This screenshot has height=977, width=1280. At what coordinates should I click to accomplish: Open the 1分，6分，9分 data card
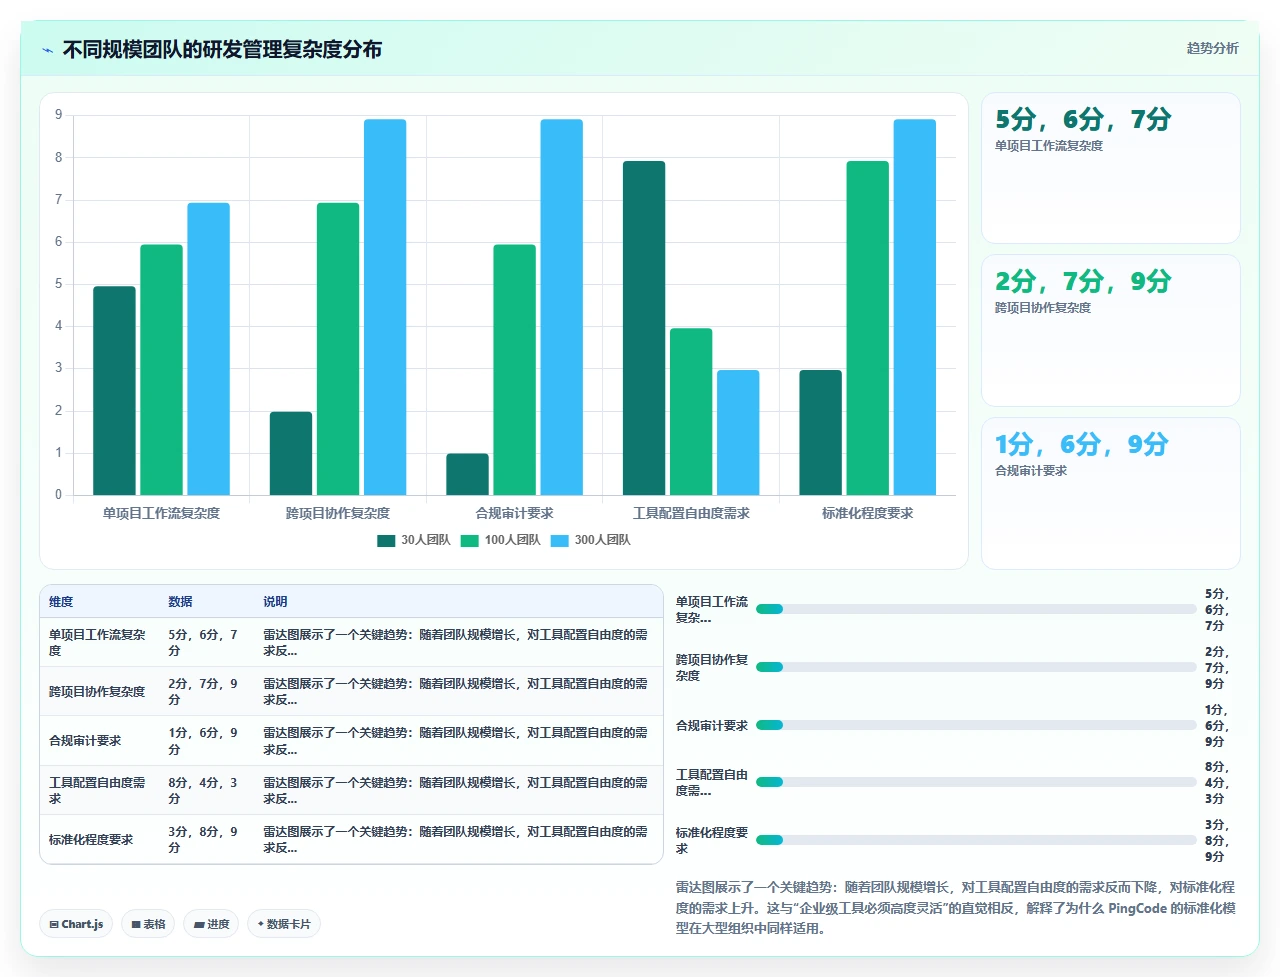tap(1111, 493)
